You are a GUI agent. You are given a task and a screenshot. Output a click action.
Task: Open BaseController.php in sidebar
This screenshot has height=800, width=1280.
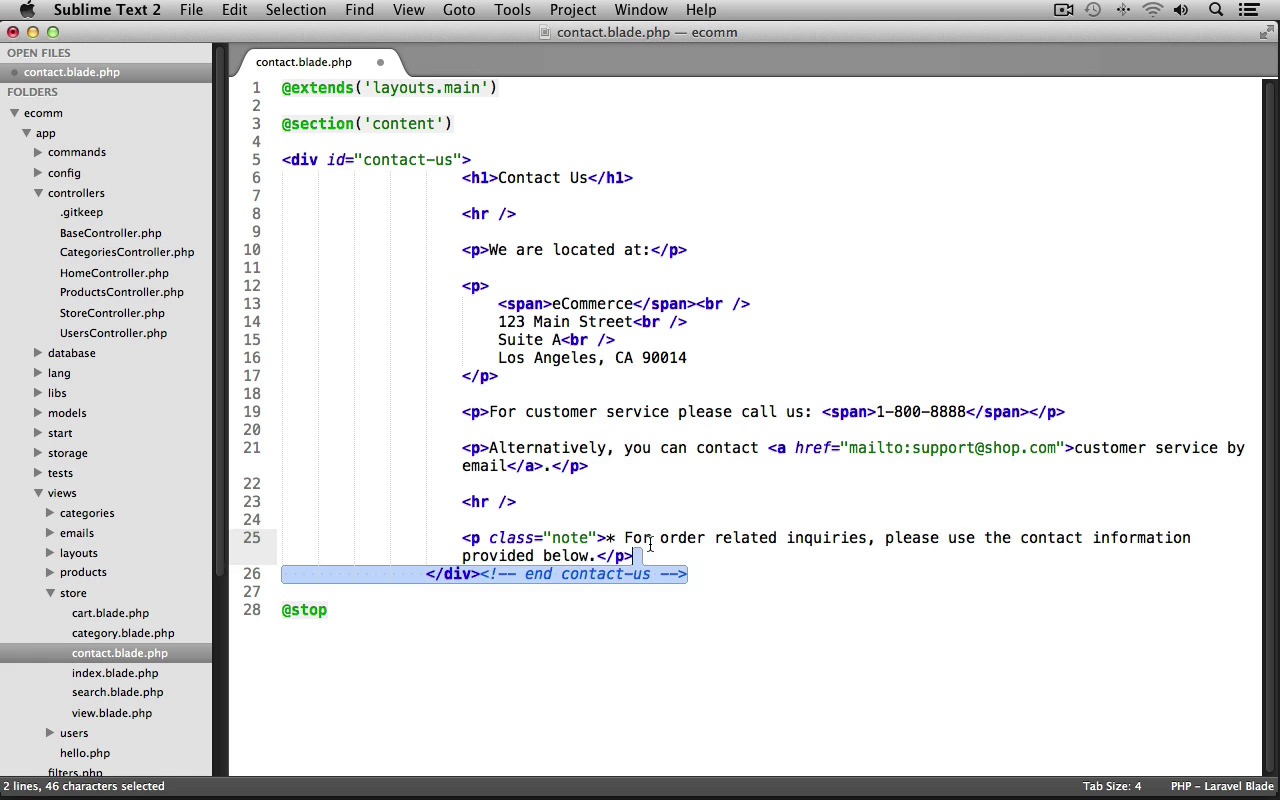click(x=110, y=233)
